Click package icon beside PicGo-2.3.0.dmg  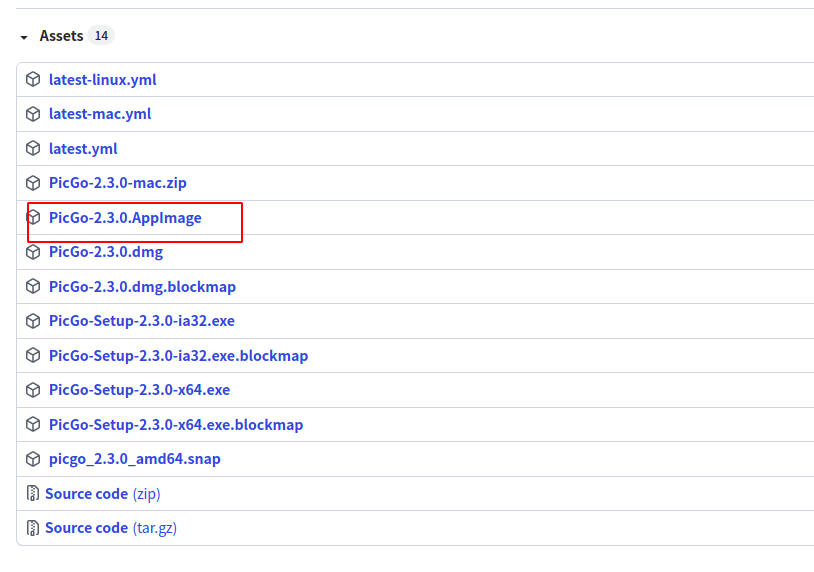pos(33,252)
